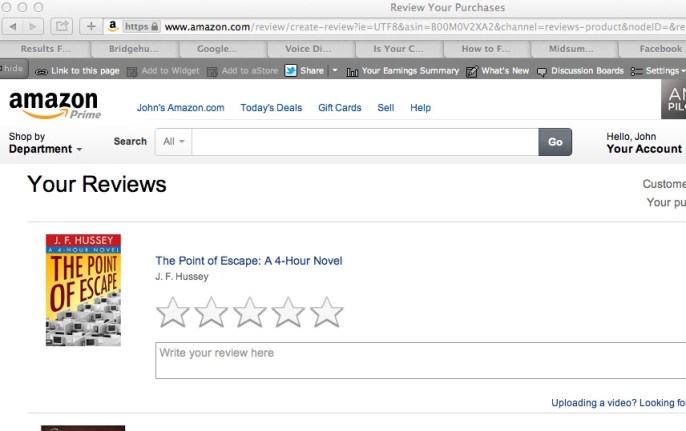Click the Your Reviews heading
This screenshot has width=686, height=431.
[x=97, y=184]
